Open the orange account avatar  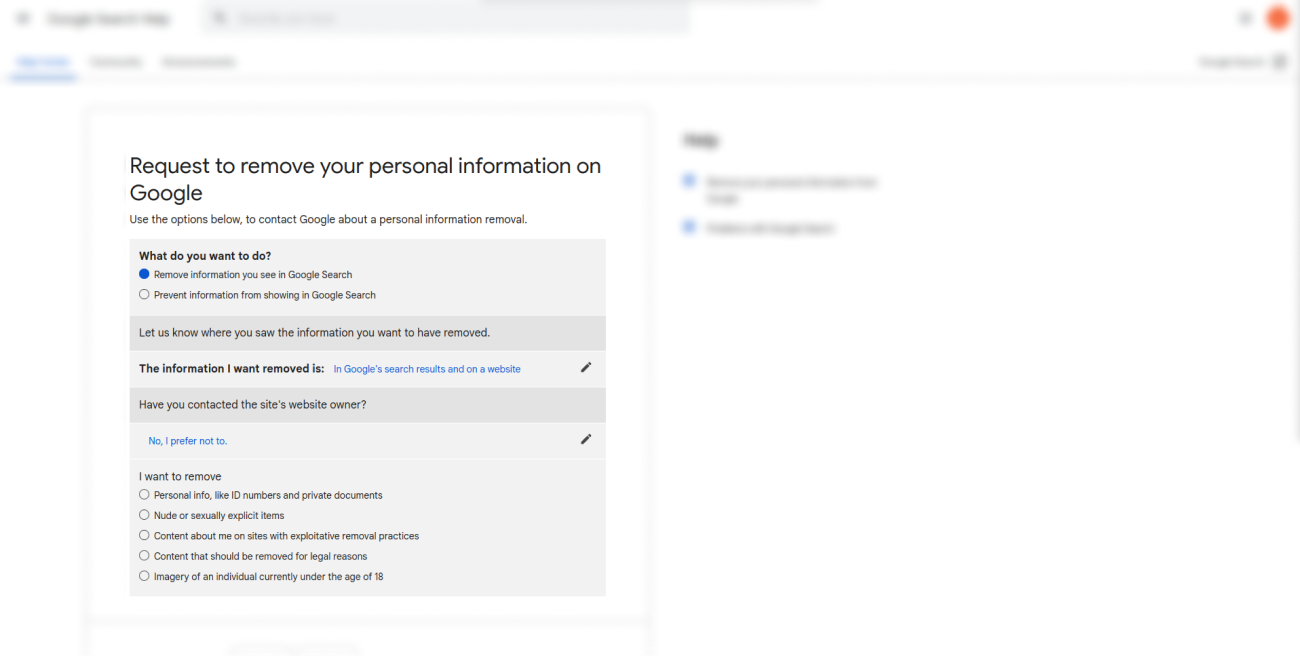coord(1278,18)
